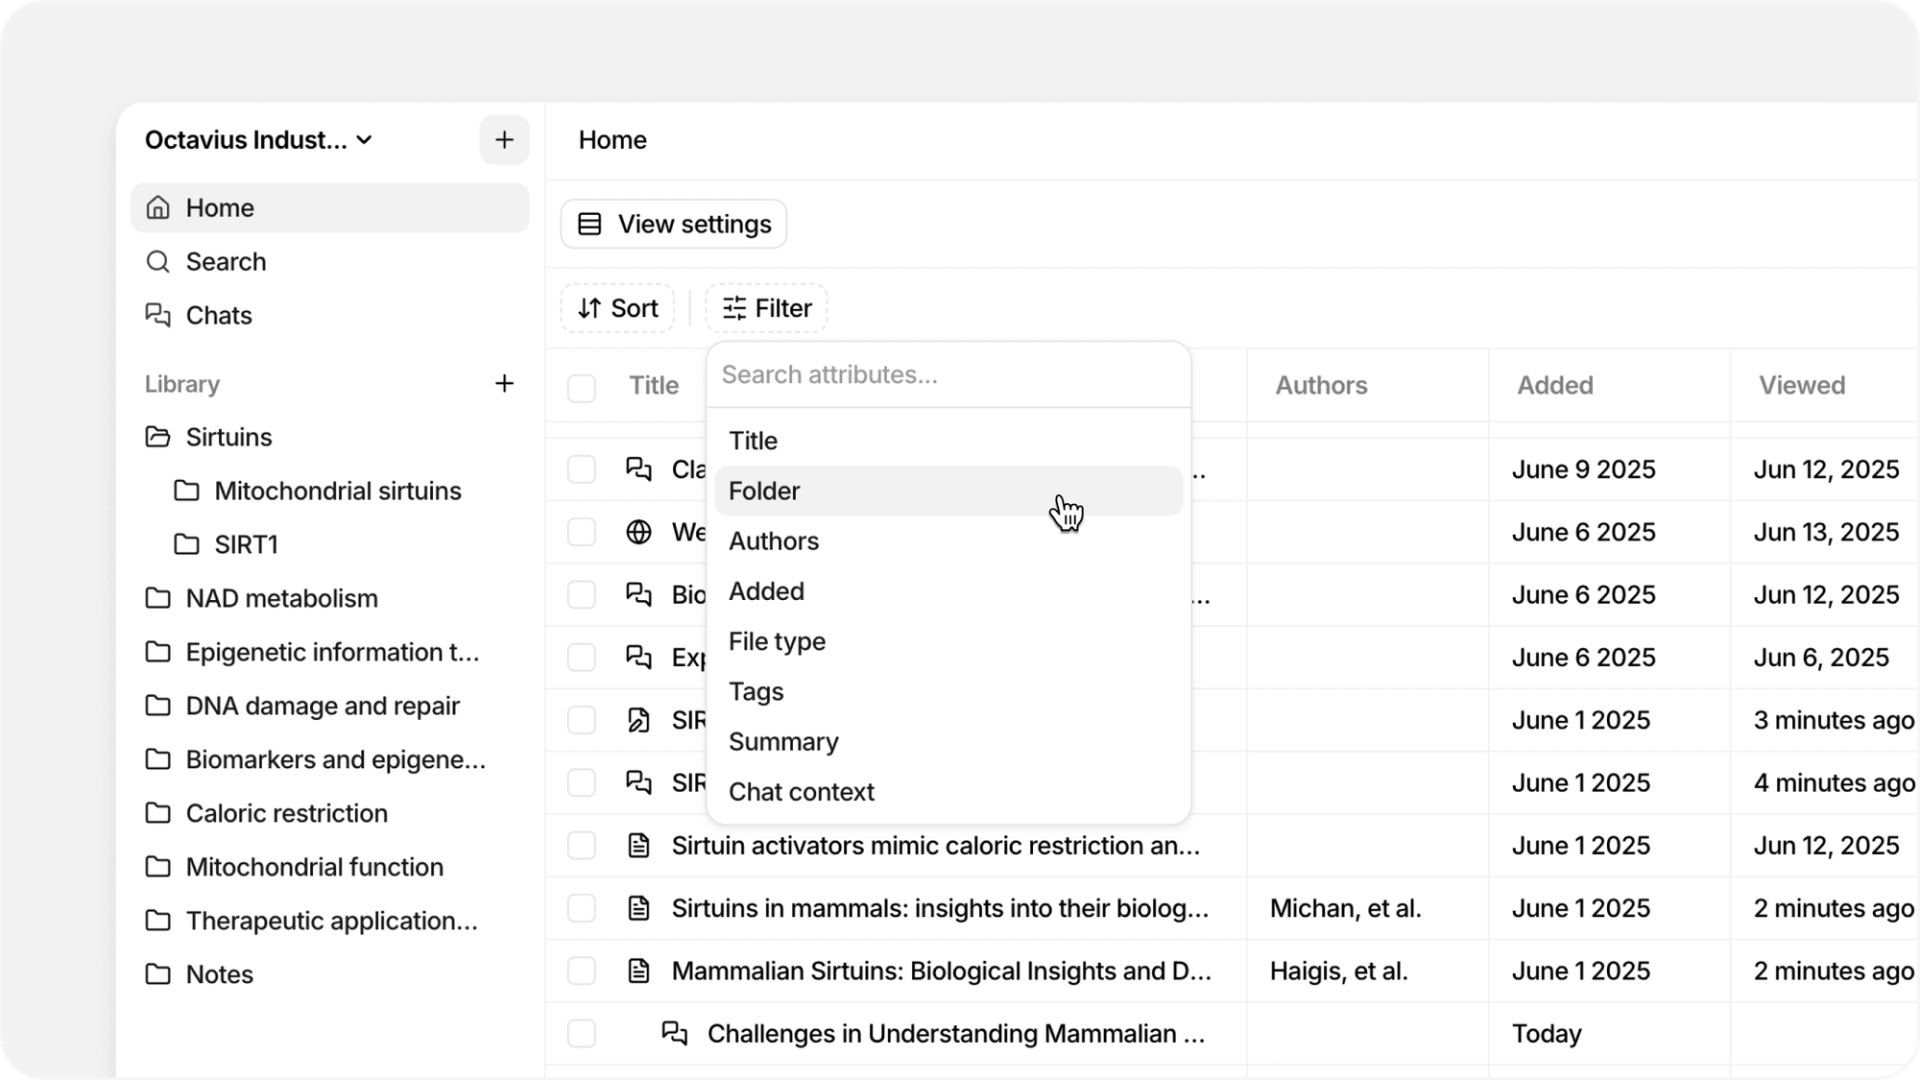The width and height of the screenshot is (1920, 1080).
Task: Toggle the select-all checkbox in header
Action: point(581,387)
